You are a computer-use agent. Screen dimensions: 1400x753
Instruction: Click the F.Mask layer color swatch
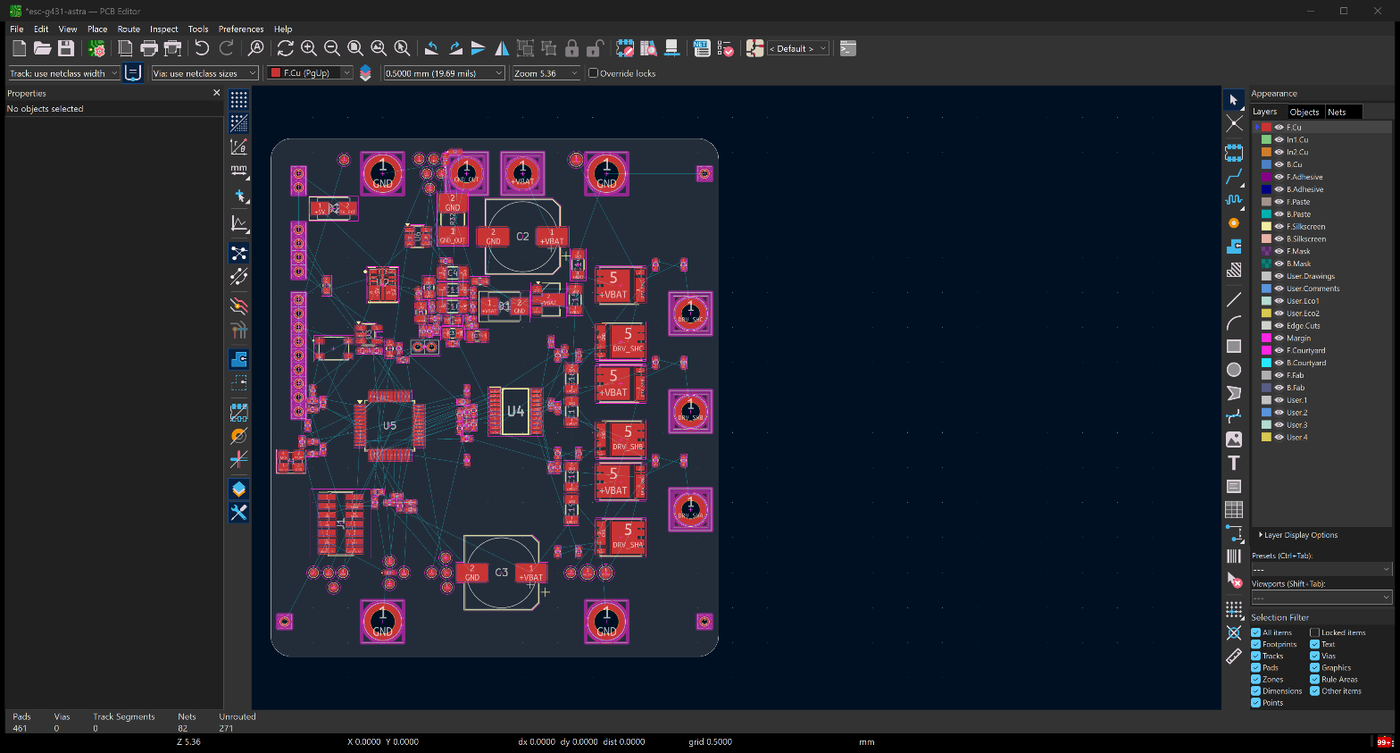click(x=1266, y=251)
